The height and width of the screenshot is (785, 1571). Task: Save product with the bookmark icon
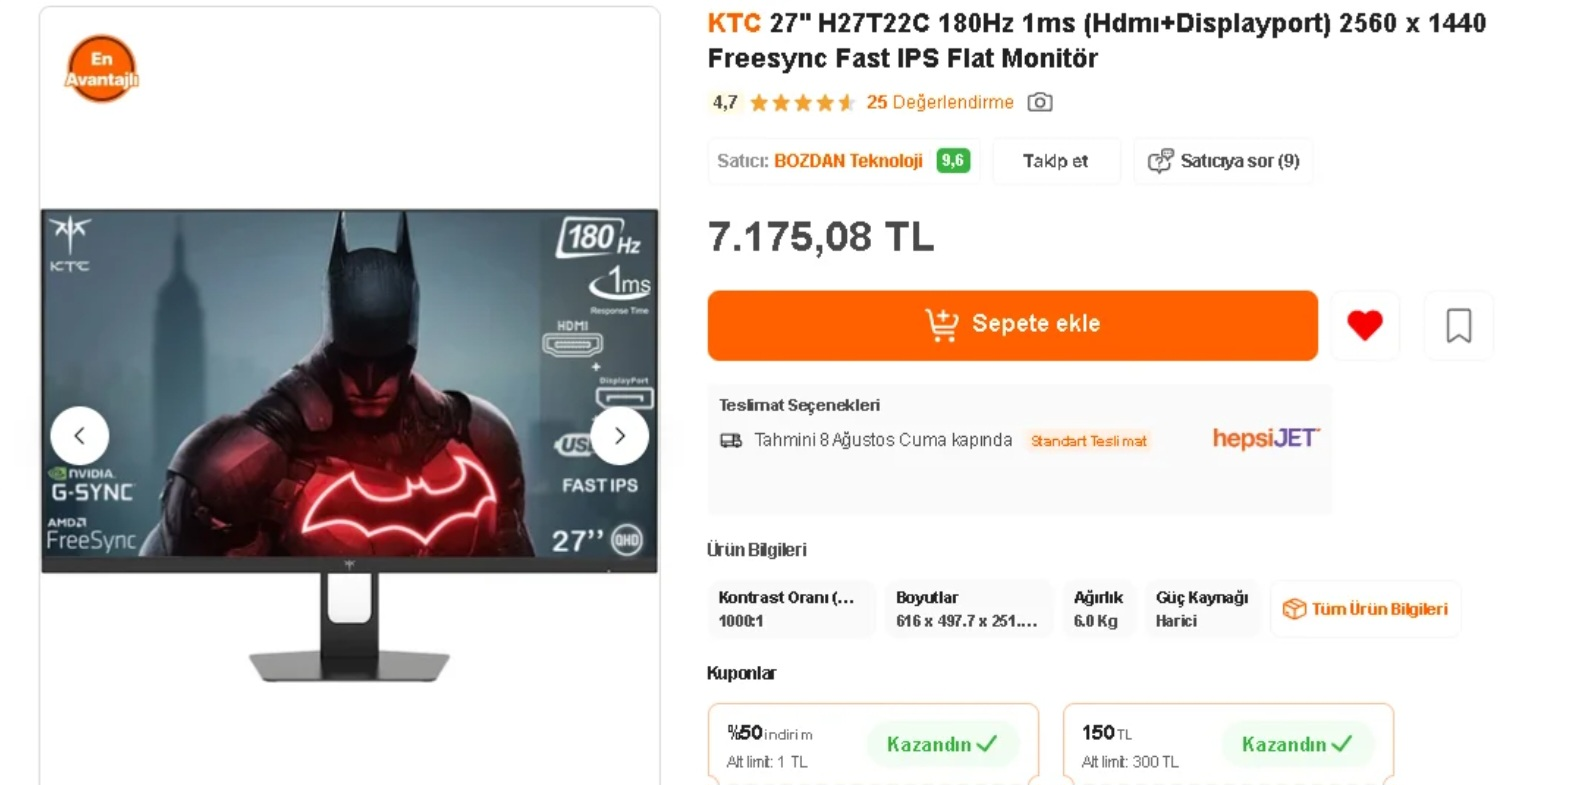coord(1458,326)
